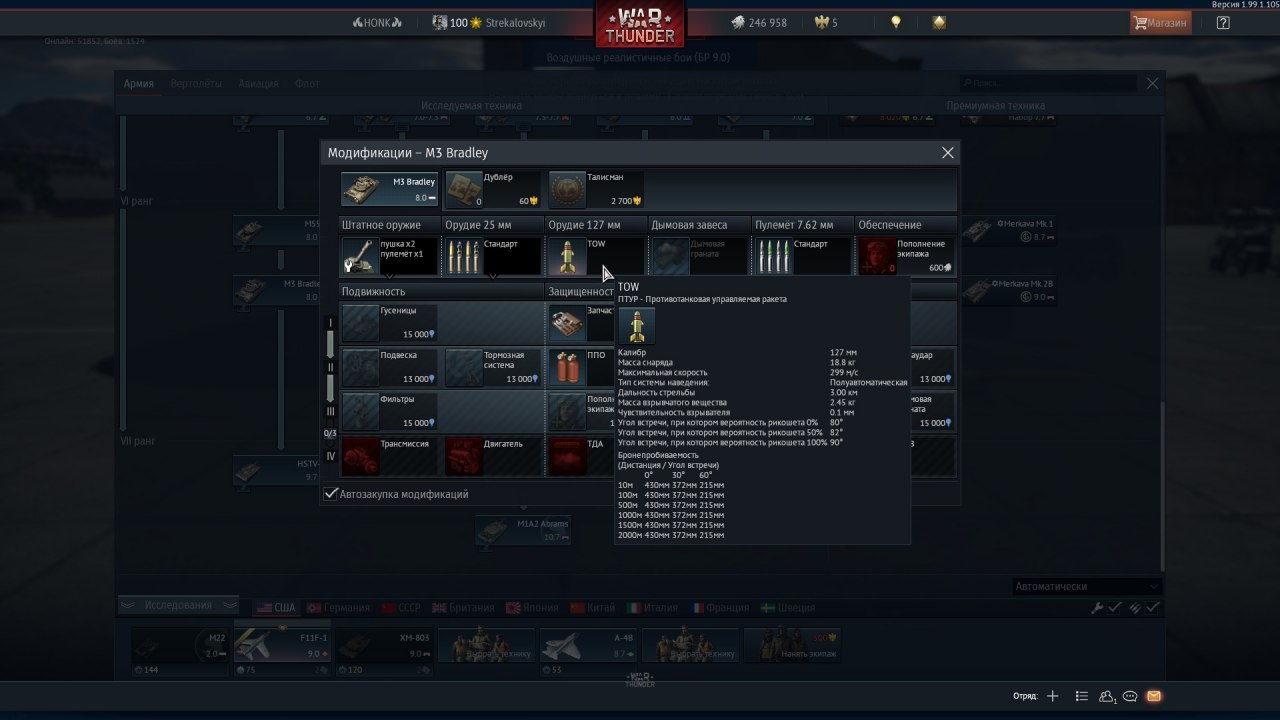Close the research tree window
This screenshot has height=720, width=1280.
[1152, 84]
